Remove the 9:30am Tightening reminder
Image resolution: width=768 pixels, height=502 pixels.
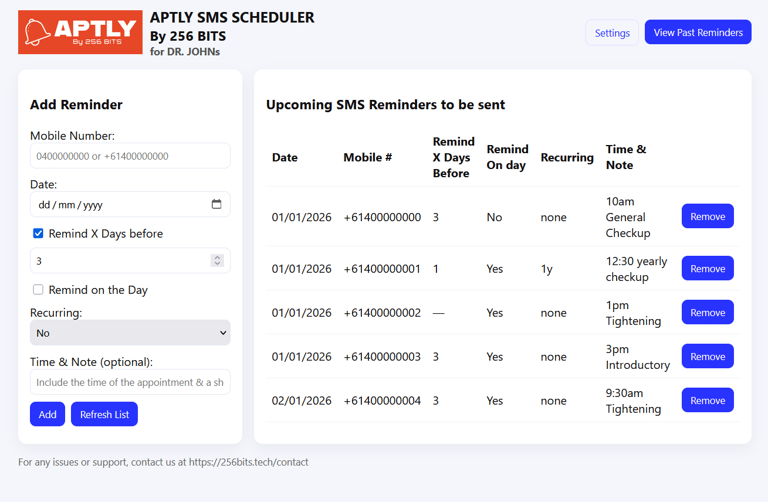[x=707, y=401]
